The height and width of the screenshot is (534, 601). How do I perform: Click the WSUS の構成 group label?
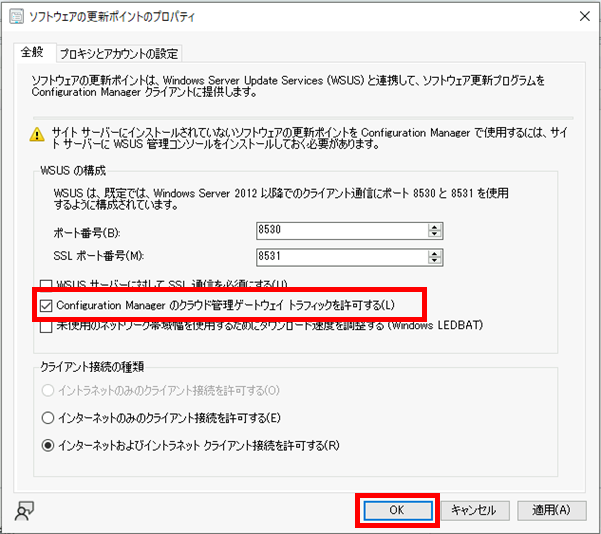point(73,170)
